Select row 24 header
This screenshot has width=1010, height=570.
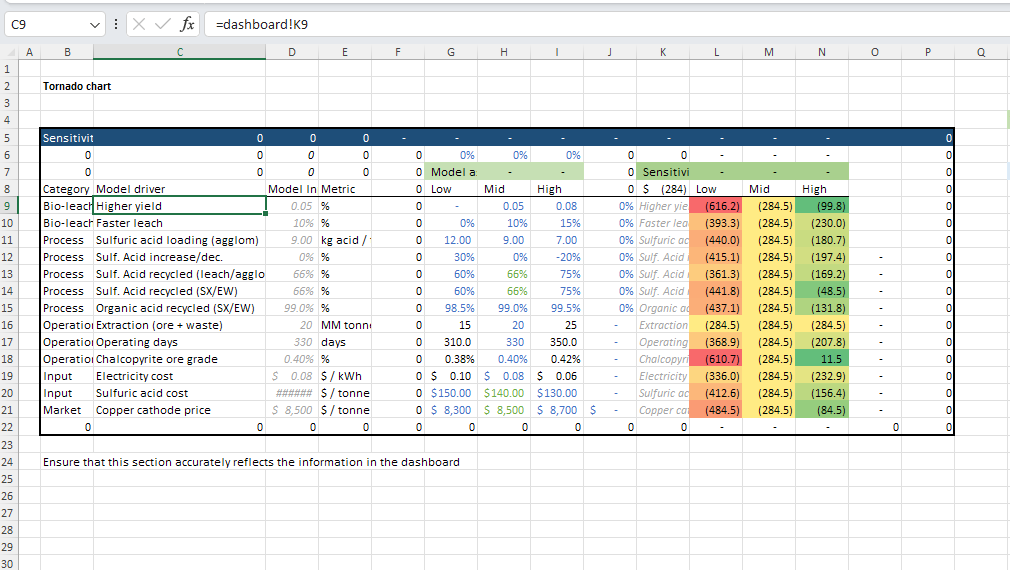click(x=8, y=462)
